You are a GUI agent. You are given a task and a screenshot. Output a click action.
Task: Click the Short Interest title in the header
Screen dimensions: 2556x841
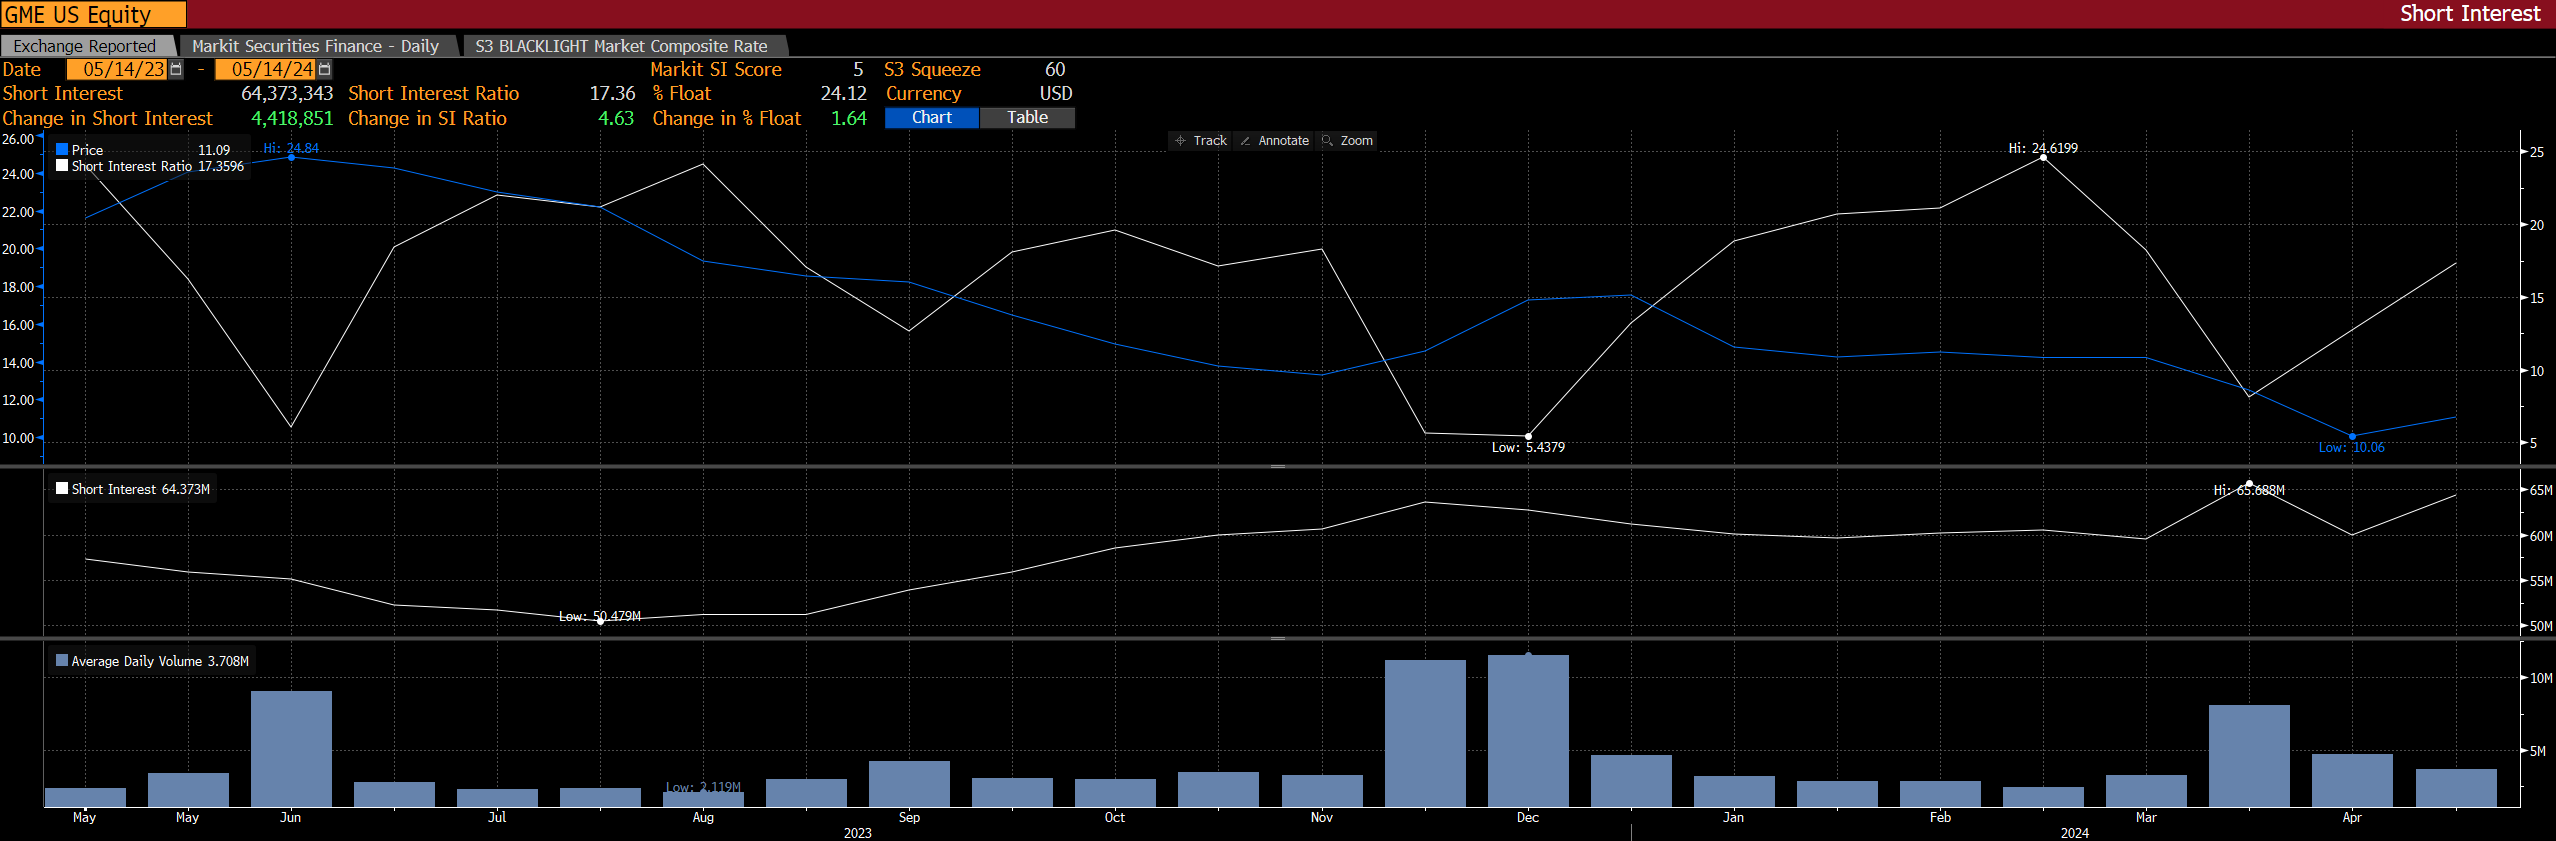(2470, 13)
